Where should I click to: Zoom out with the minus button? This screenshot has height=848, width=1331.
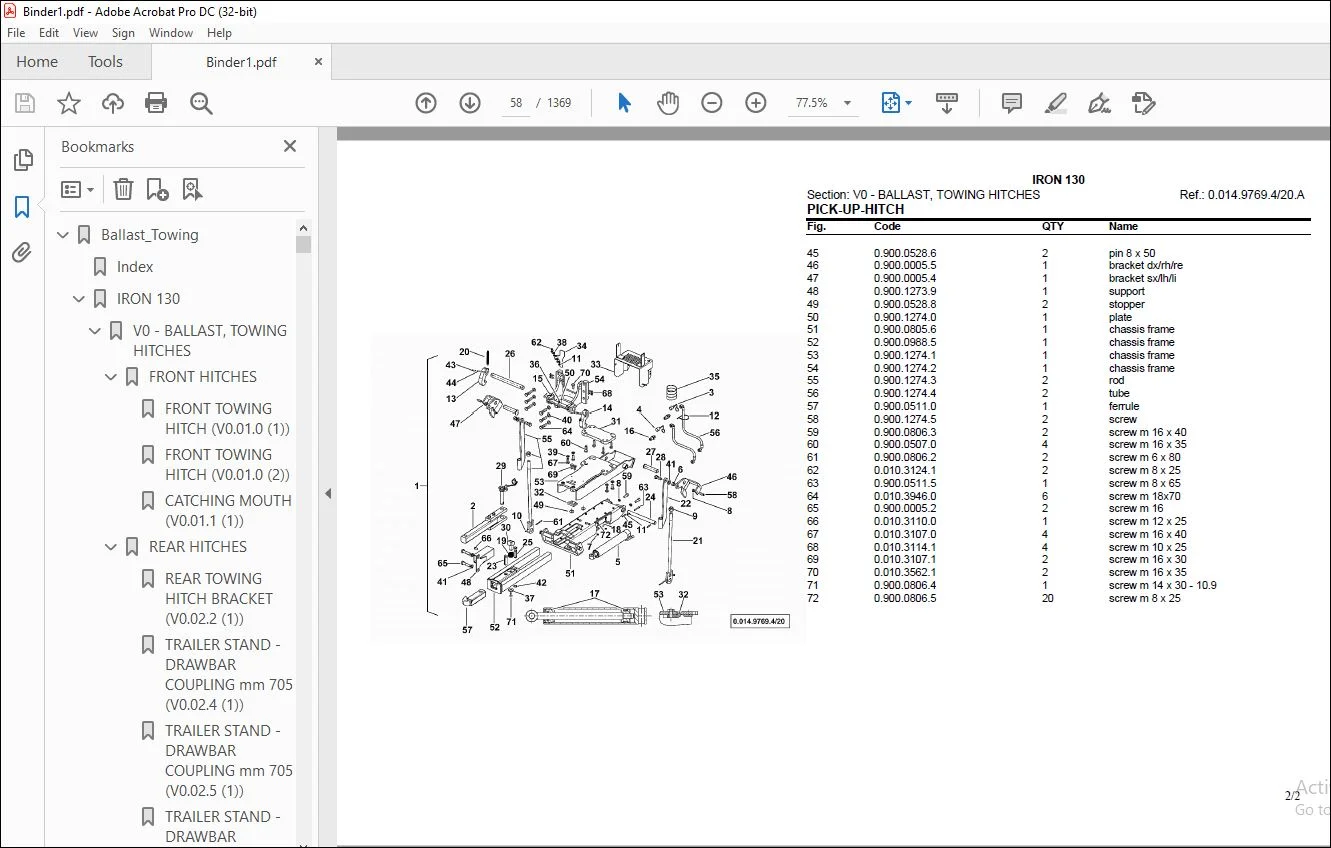coord(712,103)
